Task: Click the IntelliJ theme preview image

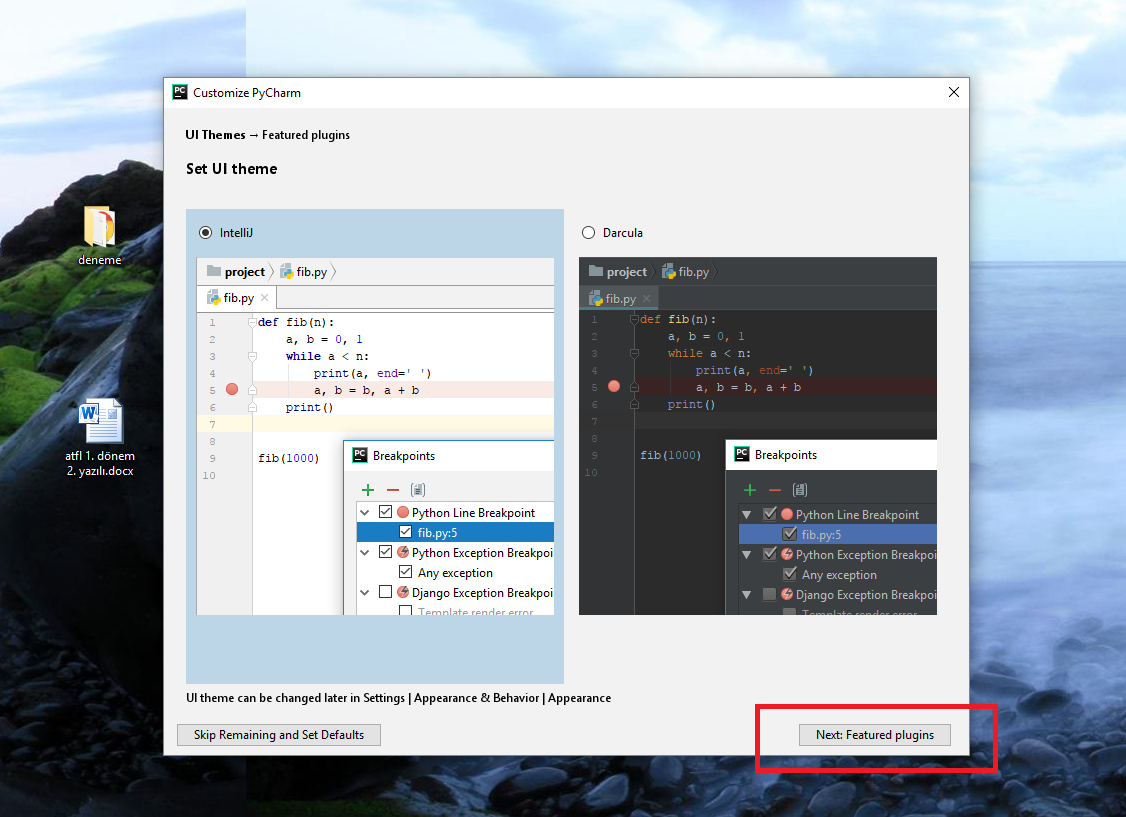Action: click(375, 436)
